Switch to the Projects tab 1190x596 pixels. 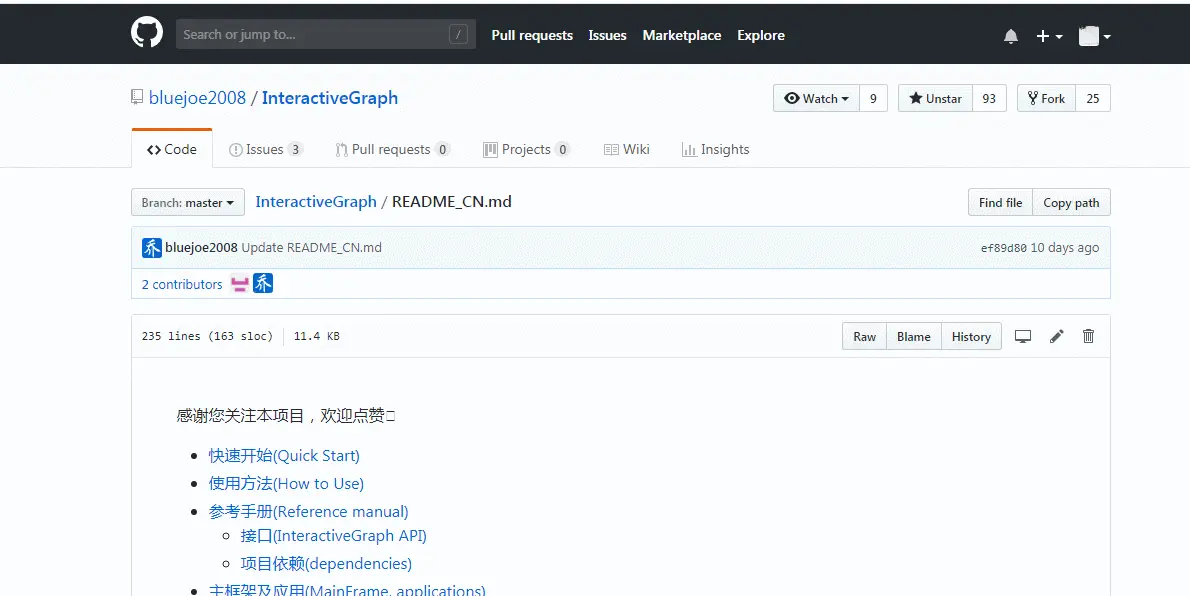click(x=526, y=149)
